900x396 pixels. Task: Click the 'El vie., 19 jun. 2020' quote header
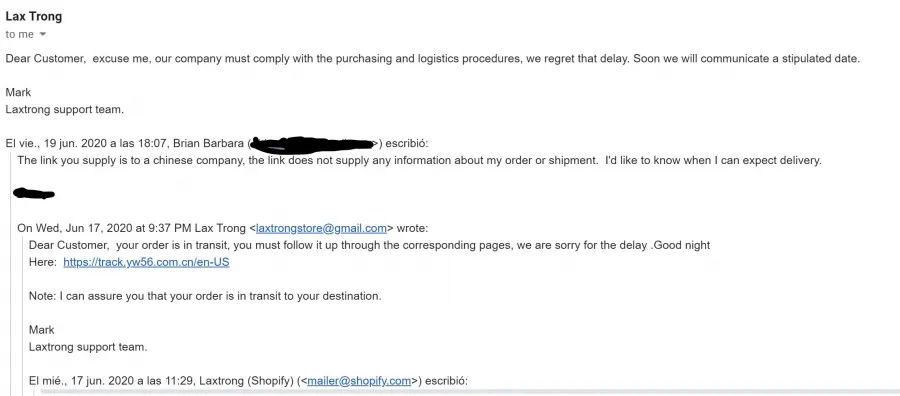click(217, 143)
